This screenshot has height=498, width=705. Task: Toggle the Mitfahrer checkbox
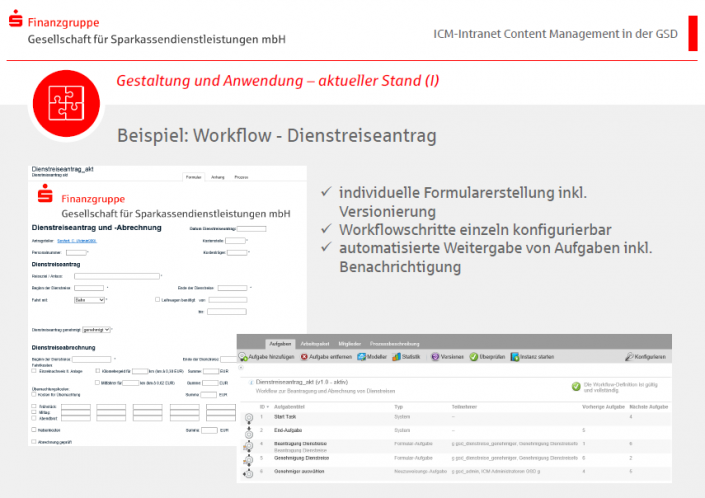click(97, 382)
